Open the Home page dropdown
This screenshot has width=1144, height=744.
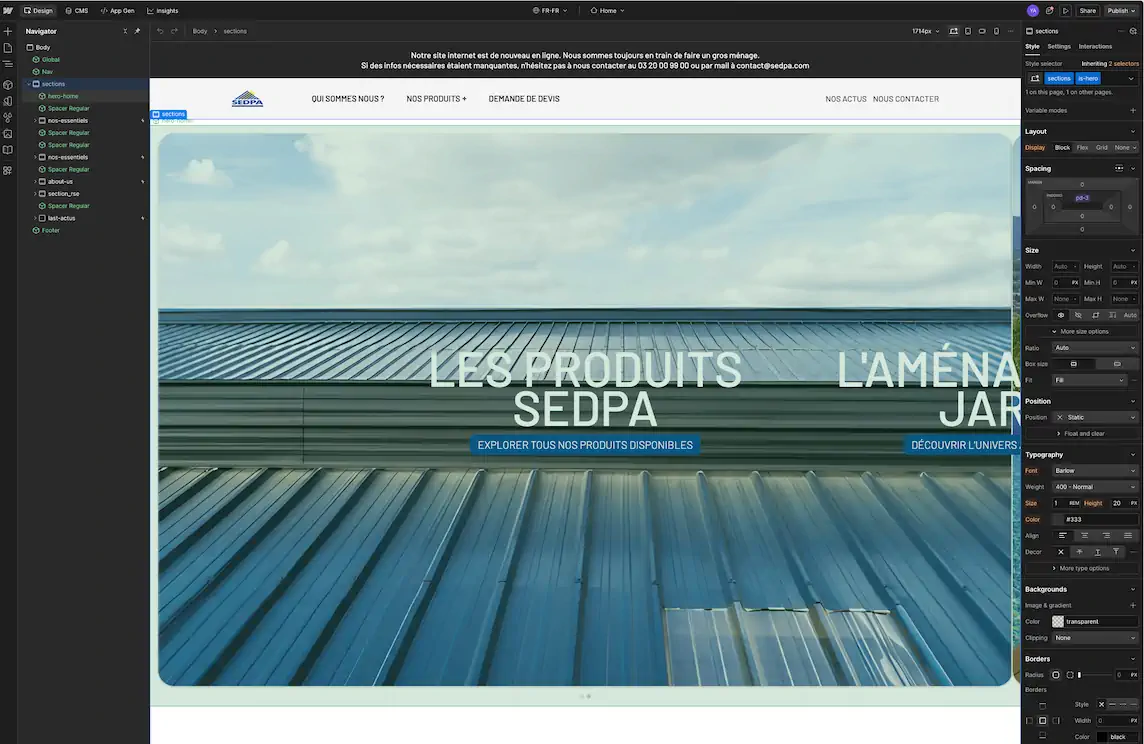(x=607, y=11)
